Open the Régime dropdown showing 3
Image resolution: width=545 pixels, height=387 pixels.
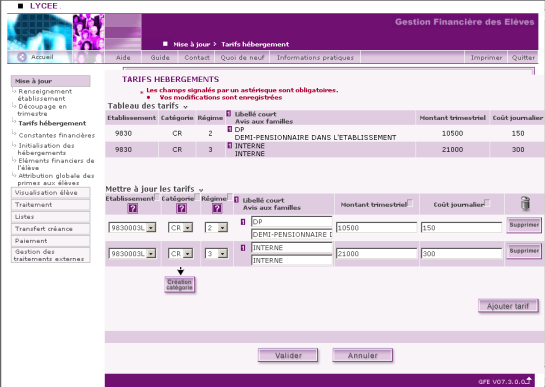[216, 253]
